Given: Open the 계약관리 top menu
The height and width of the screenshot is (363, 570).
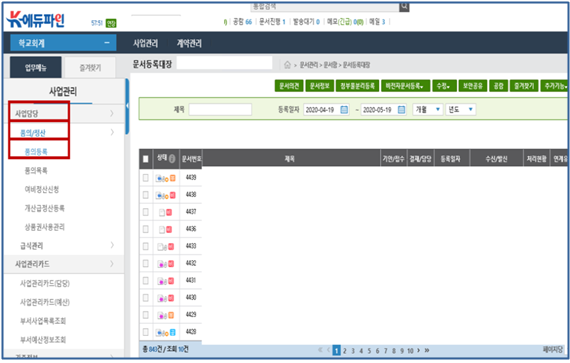Looking at the screenshot, I should tap(189, 43).
